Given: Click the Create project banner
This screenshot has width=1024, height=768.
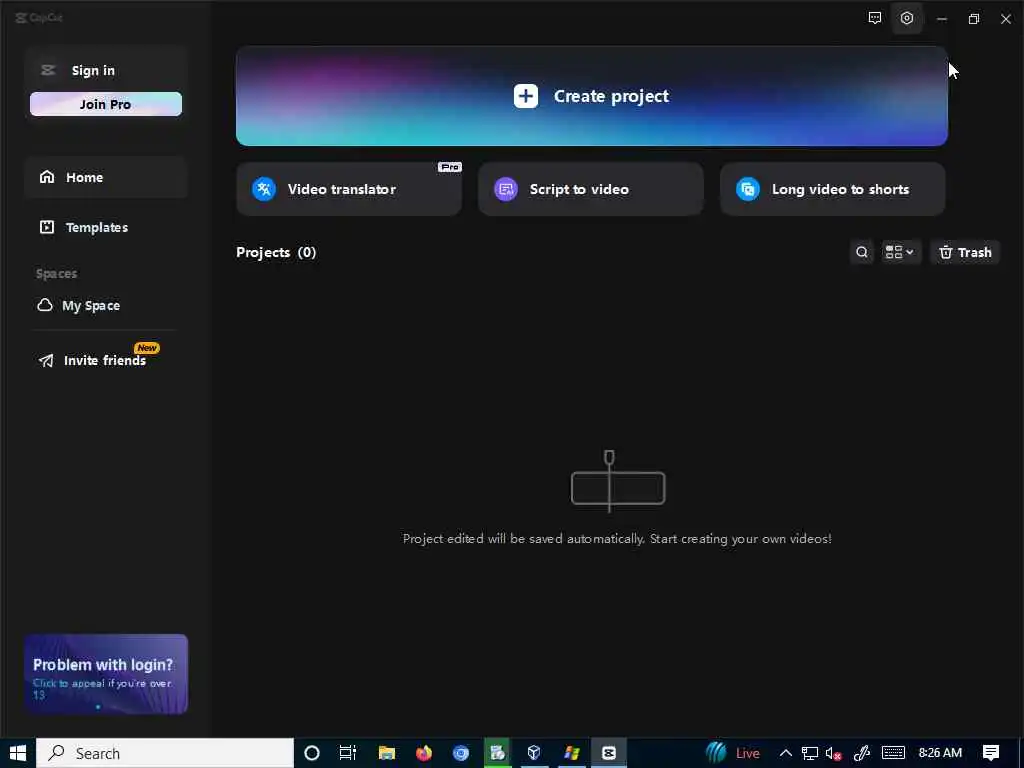Looking at the screenshot, I should (592, 96).
